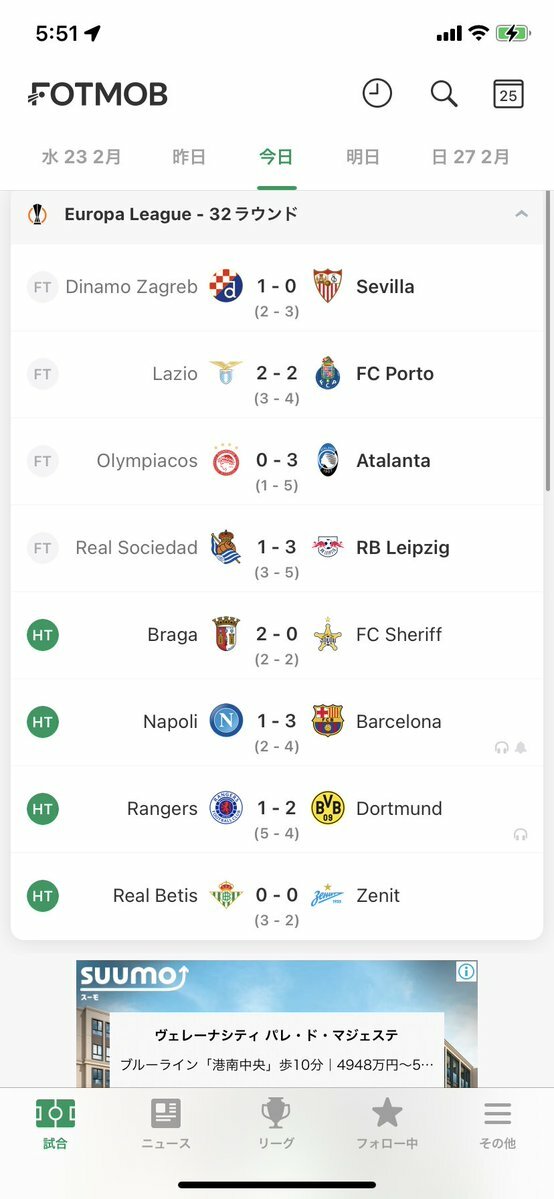Select 水 23 2月 date tab
The image size is (554, 1199).
pyautogui.click(x=82, y=157)
